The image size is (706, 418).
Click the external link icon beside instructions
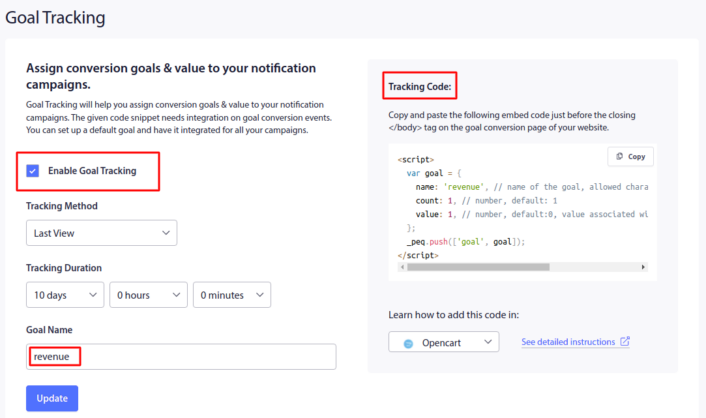click(625, 341)
